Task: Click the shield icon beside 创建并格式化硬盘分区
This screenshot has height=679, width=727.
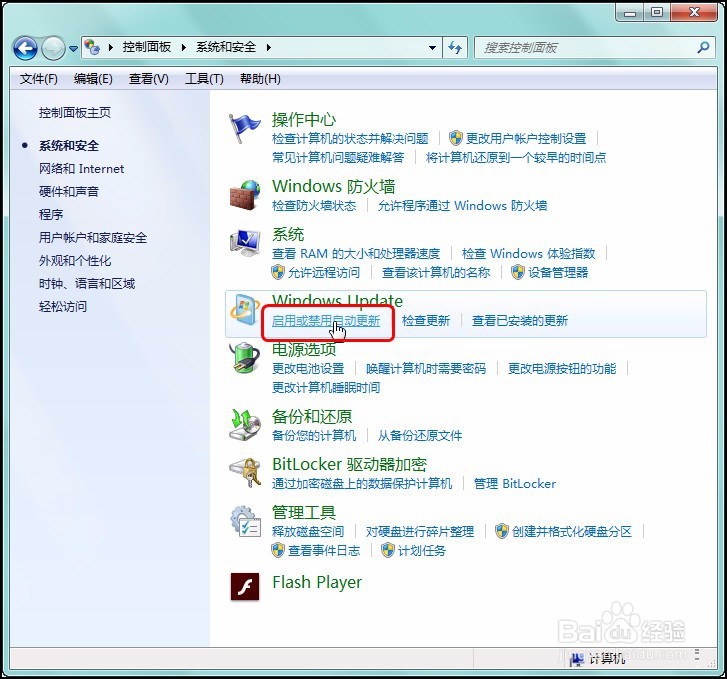Action: (502, 531)
